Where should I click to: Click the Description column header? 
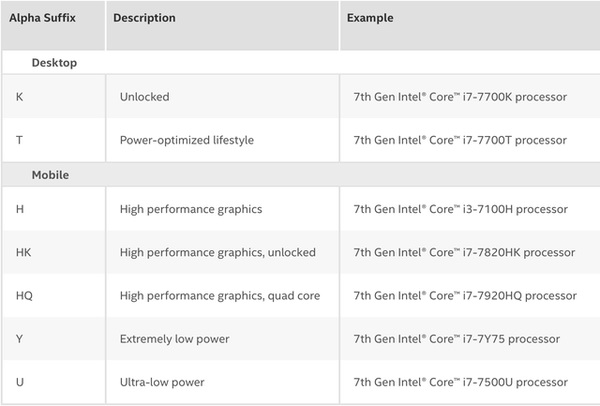145,18
